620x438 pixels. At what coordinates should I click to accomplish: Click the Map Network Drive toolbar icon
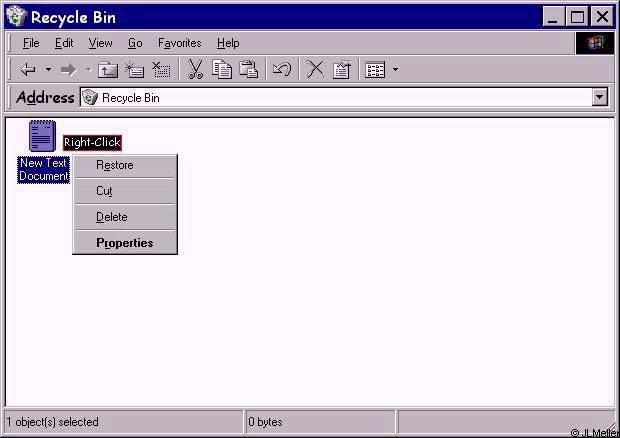(x=134, y=70)
